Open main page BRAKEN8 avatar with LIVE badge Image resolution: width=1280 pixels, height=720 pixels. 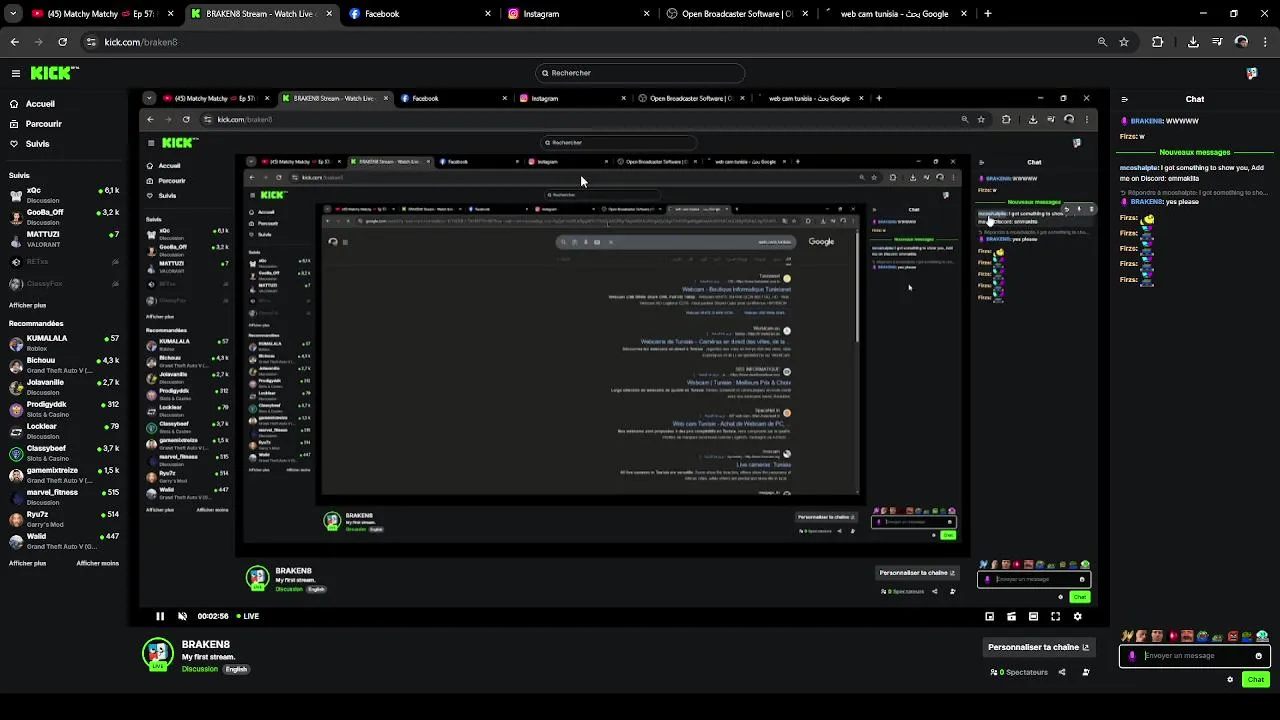click(x=157, y=655)
